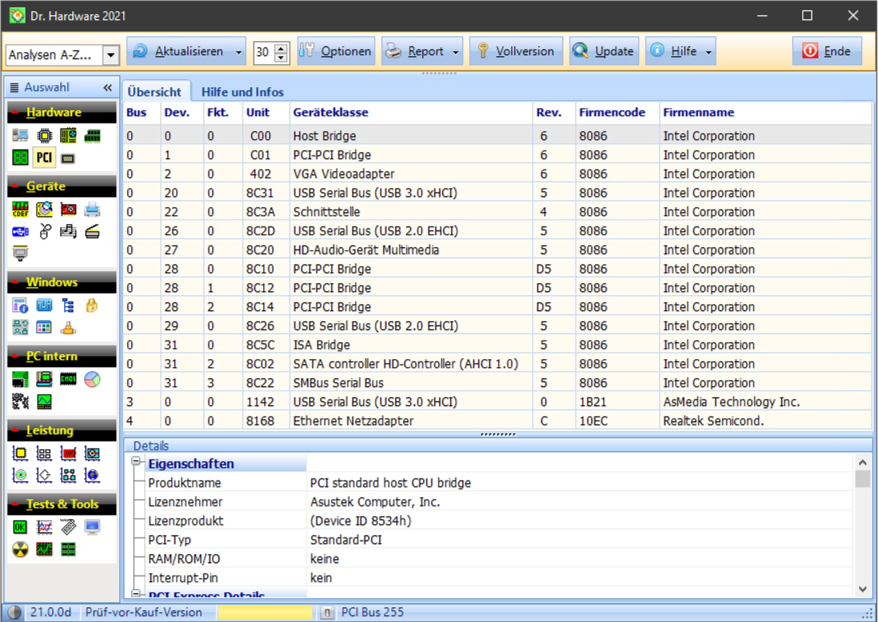The height and width of the screenshot is (622, 878).
Task: Collapse the Hardware group in sidebar
Action: [14, 112]
